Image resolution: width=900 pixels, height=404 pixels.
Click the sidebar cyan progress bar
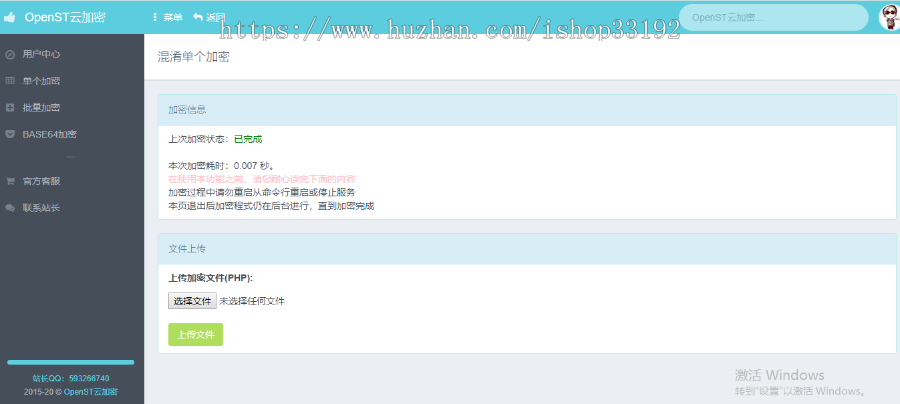click(71, 363)
